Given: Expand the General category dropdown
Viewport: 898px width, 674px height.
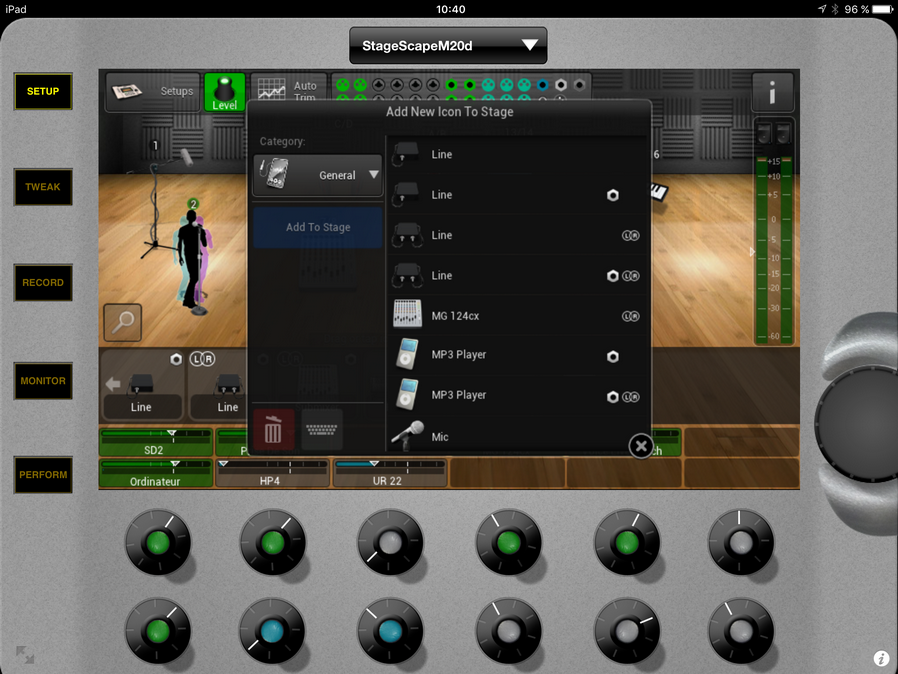Looking at the screenshot, I should (x=317, y=175).
